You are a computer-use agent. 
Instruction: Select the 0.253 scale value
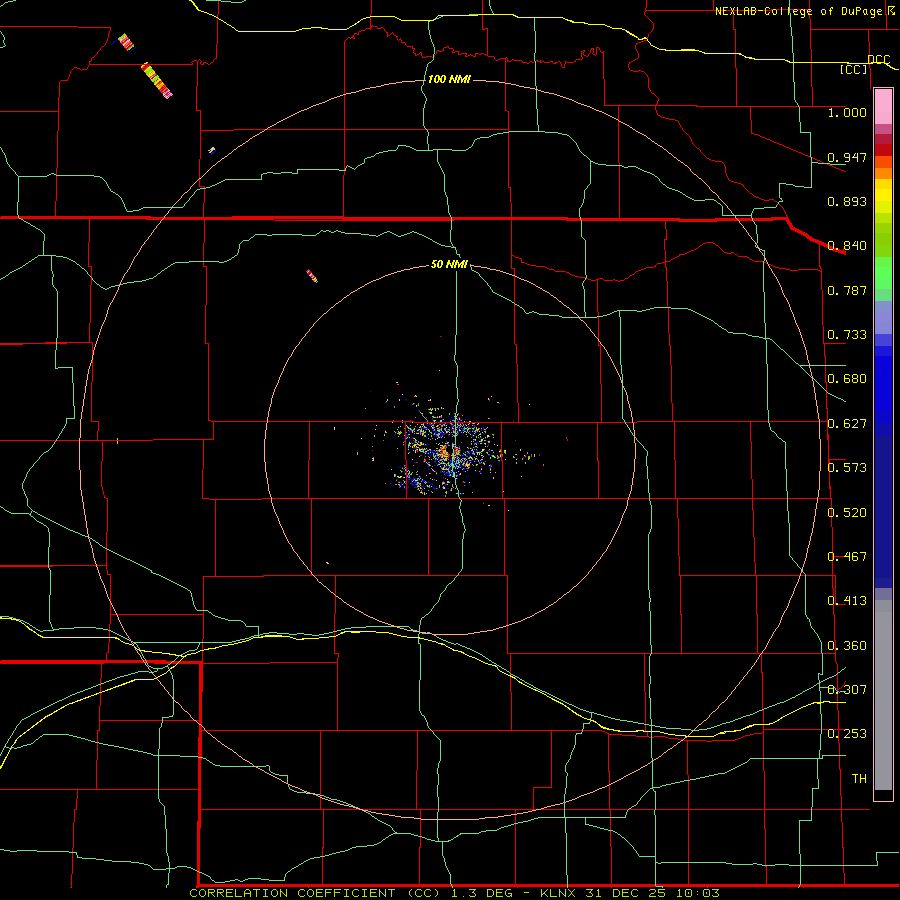coord(847,734)
